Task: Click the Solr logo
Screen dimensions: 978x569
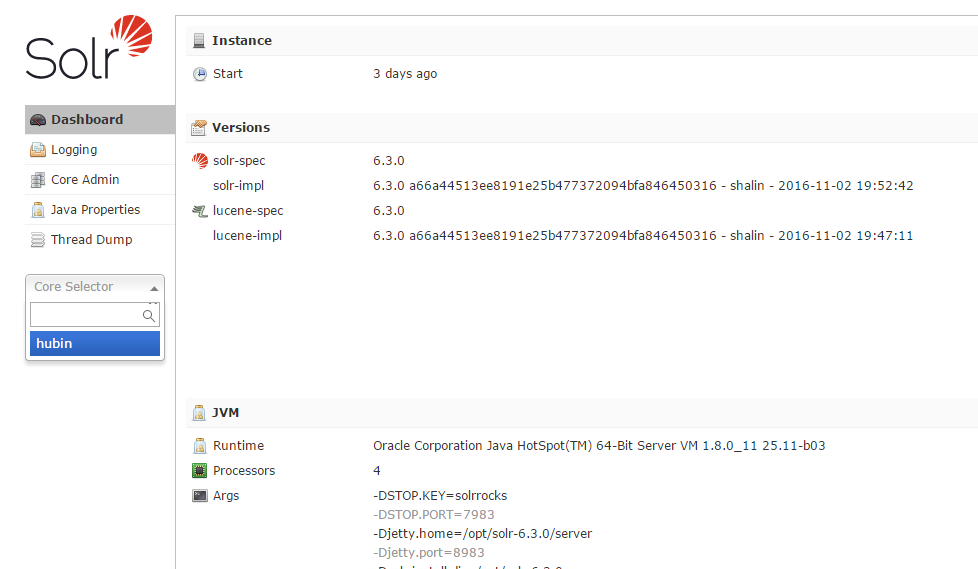Action: (88, 49)
